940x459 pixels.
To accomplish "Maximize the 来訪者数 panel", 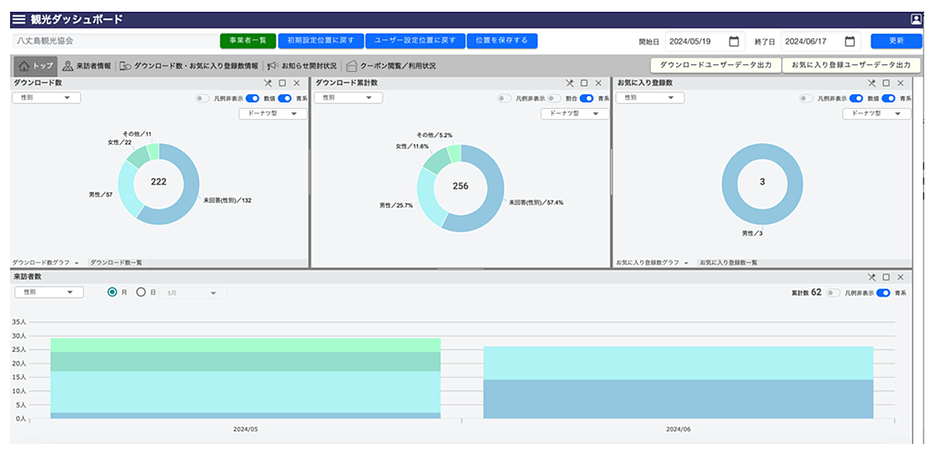I will 886,276.
